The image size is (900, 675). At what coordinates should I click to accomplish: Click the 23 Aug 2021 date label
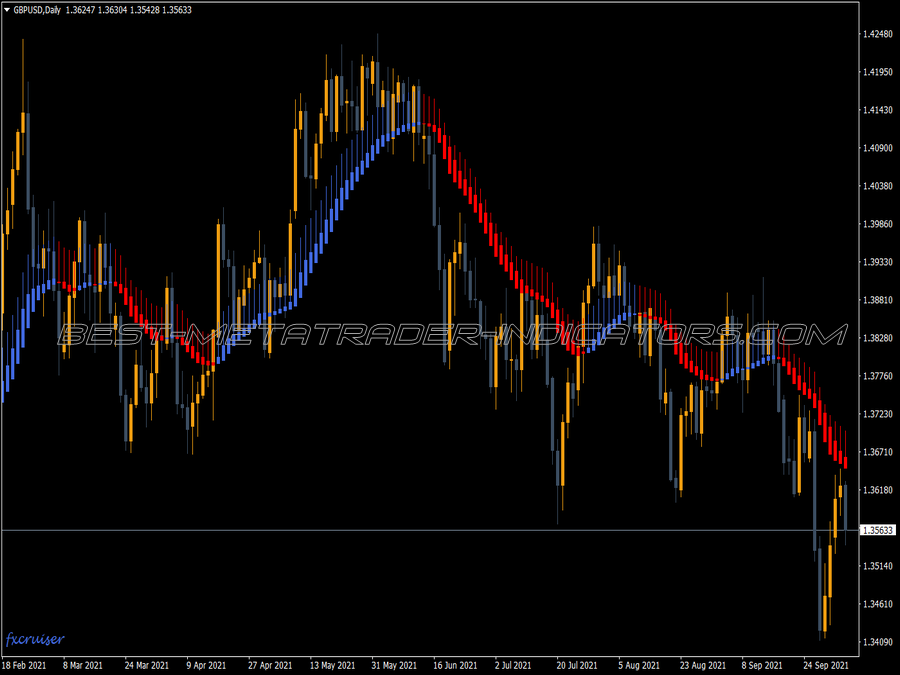tap(703, 665)
